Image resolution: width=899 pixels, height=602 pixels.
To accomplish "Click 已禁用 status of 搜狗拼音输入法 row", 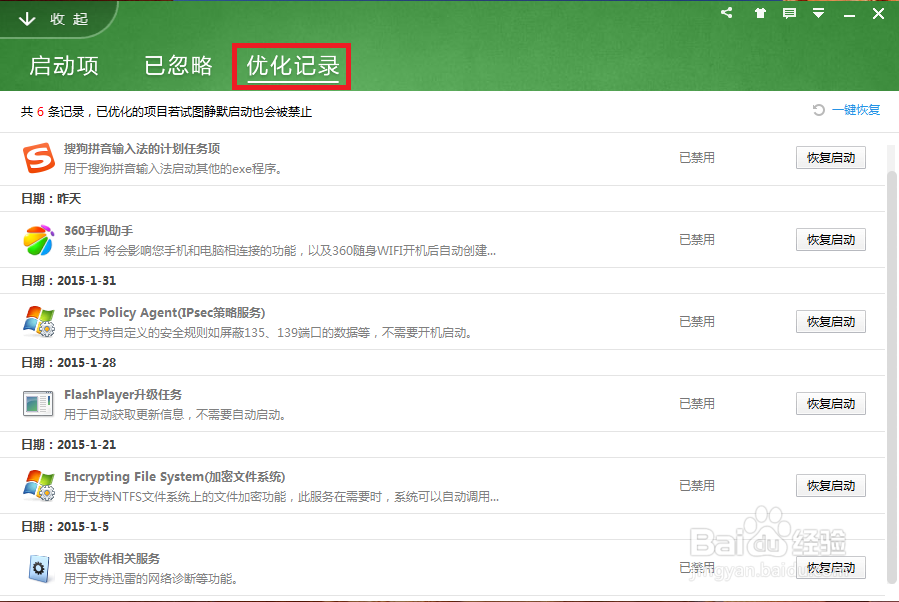I will click(x=697, y=158).
